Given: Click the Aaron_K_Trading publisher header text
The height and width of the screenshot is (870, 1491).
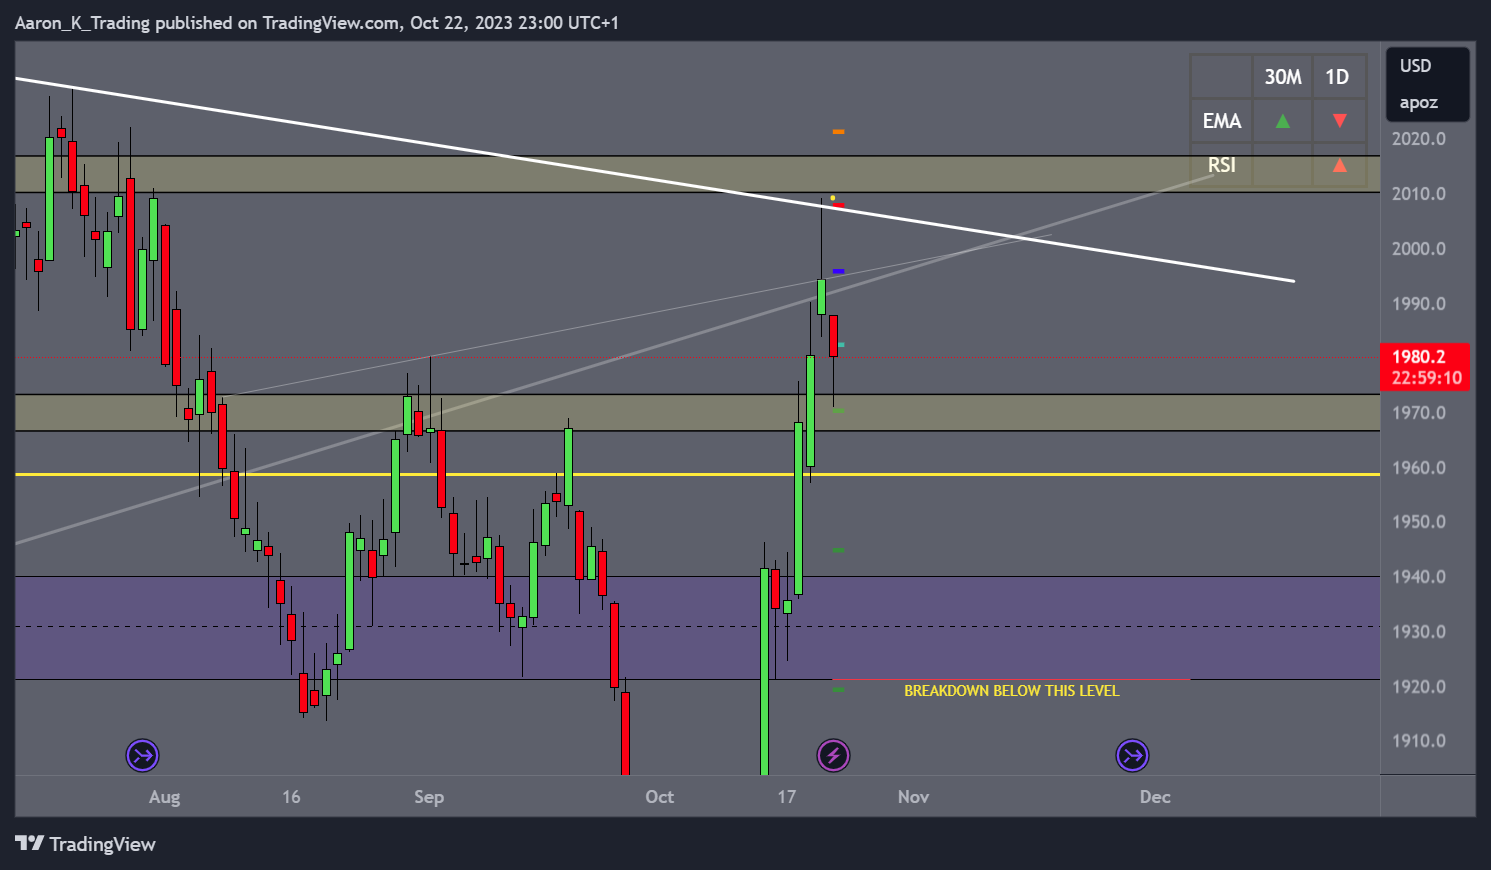Looking at the screenshot, I should click(316, 22).
